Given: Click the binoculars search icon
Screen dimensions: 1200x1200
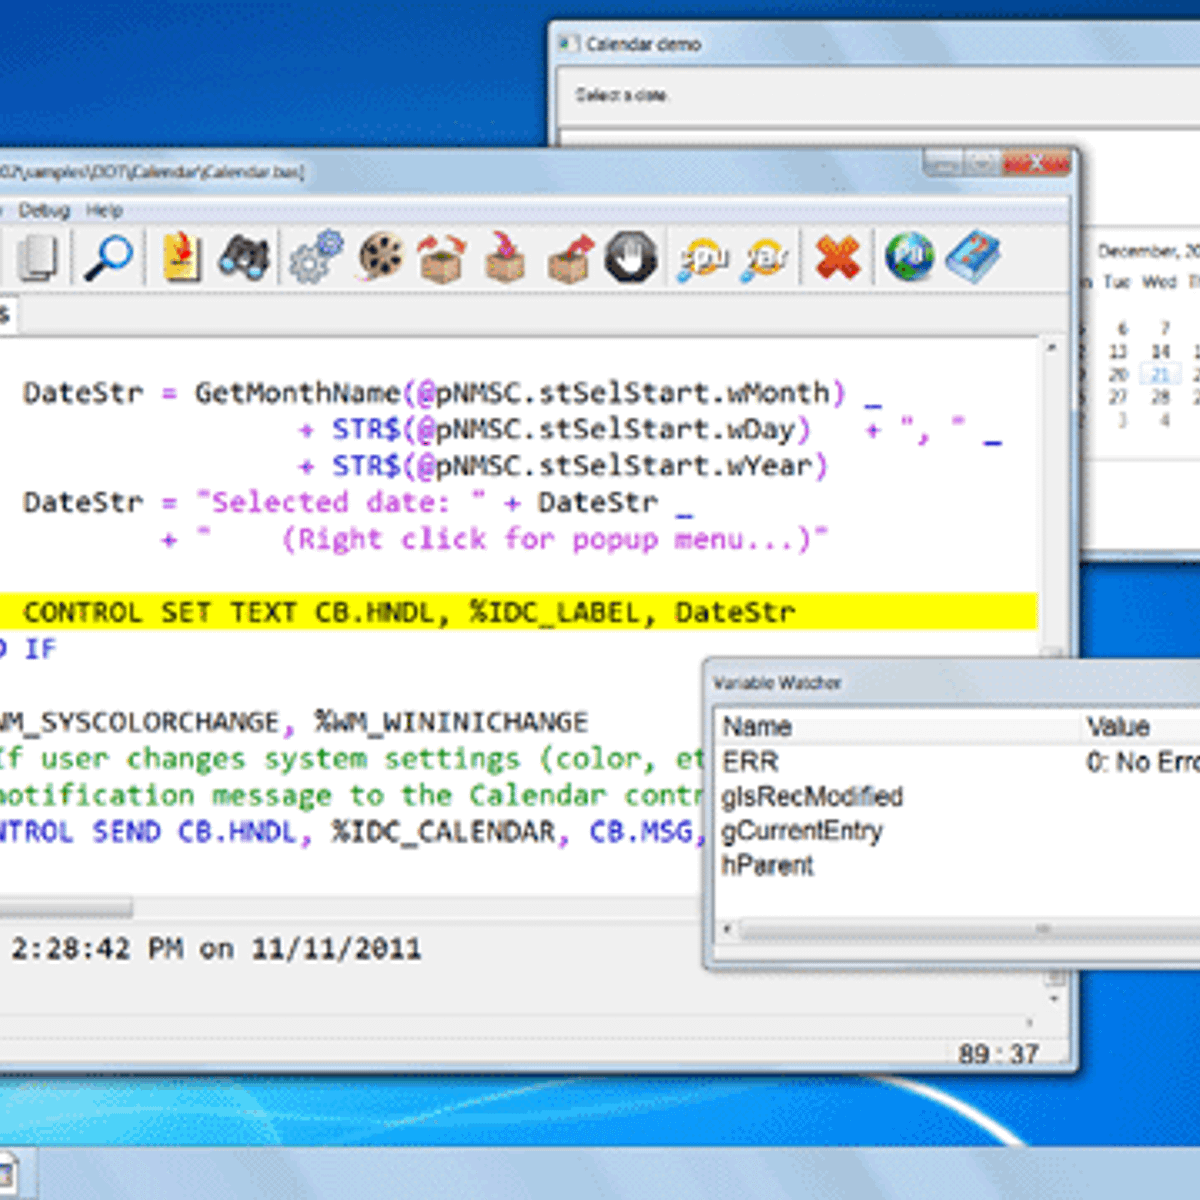Looking at the screenshot, I should [x=244, y=258].
